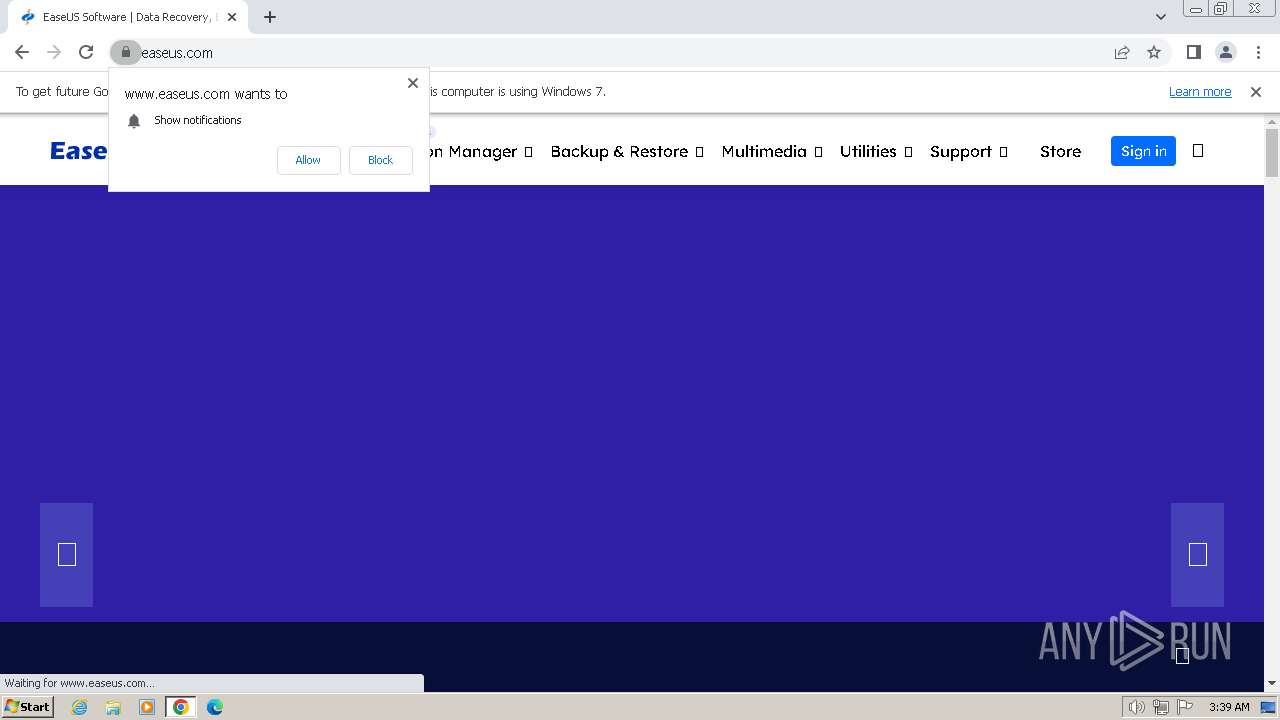Show the next carousel slide
The image size is (1280, 720).
(x=1197, y=555)
